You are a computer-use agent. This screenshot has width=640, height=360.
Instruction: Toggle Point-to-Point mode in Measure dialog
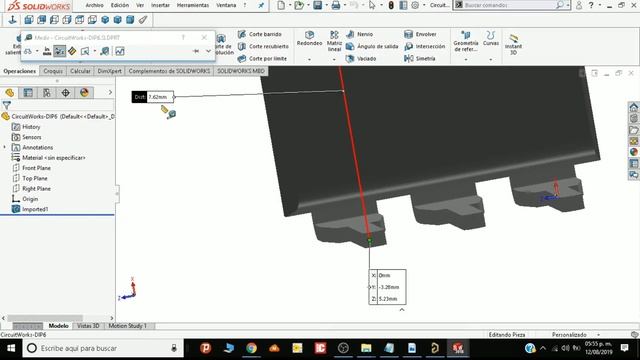point(72,51)
